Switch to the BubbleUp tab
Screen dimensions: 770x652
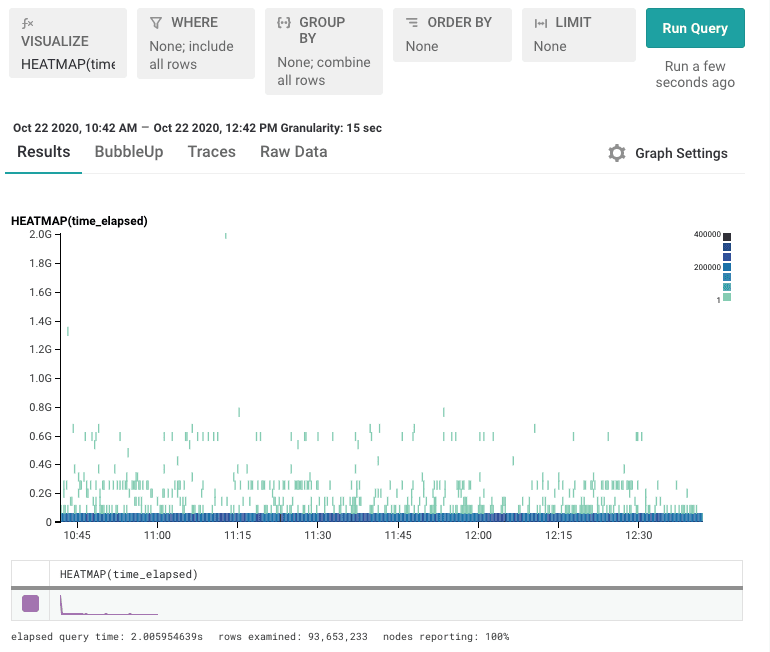tap(129, 152)
